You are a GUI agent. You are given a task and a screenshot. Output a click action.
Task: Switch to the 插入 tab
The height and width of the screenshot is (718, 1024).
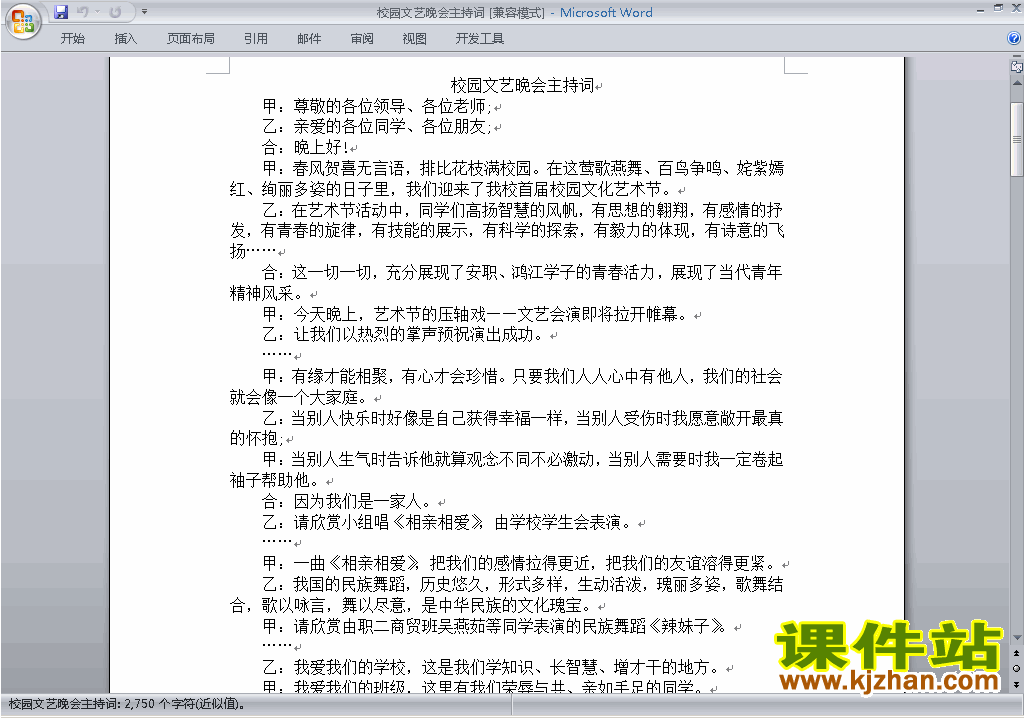point(125,39)
